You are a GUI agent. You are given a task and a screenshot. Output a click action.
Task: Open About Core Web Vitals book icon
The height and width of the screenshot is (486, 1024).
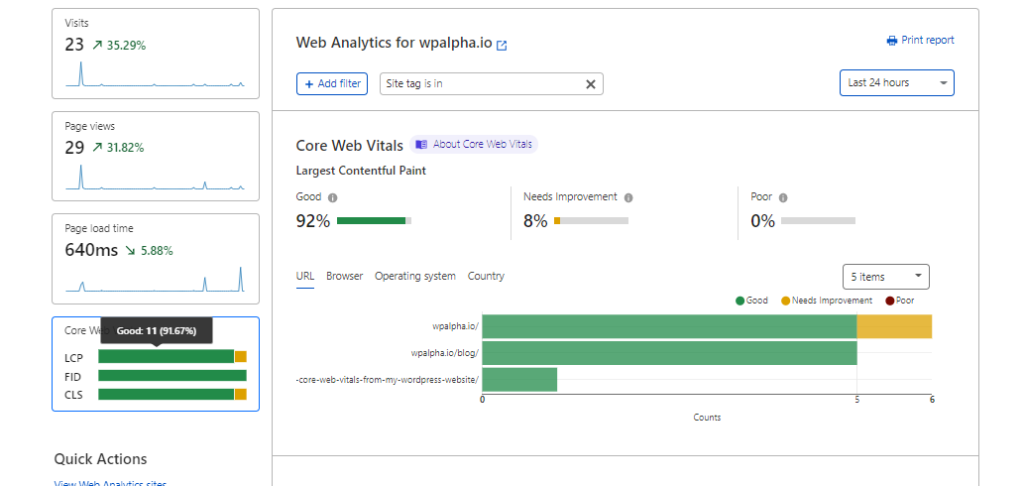point(422,144)
